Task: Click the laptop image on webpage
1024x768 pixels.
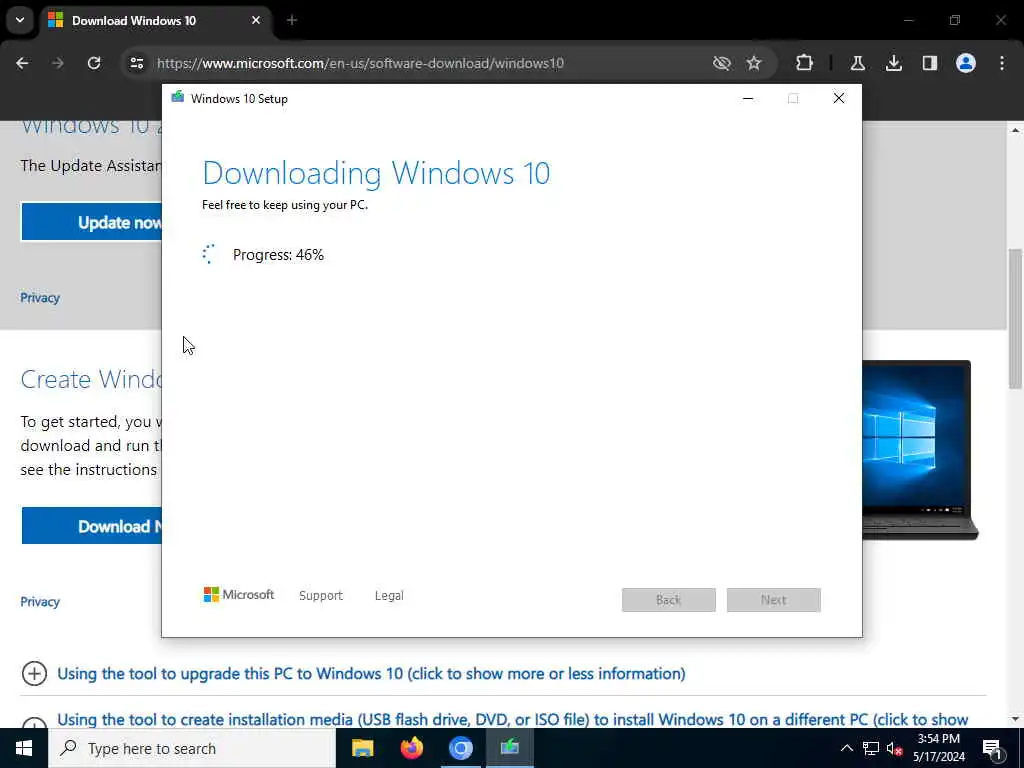Action: click(x=920, y=450)
